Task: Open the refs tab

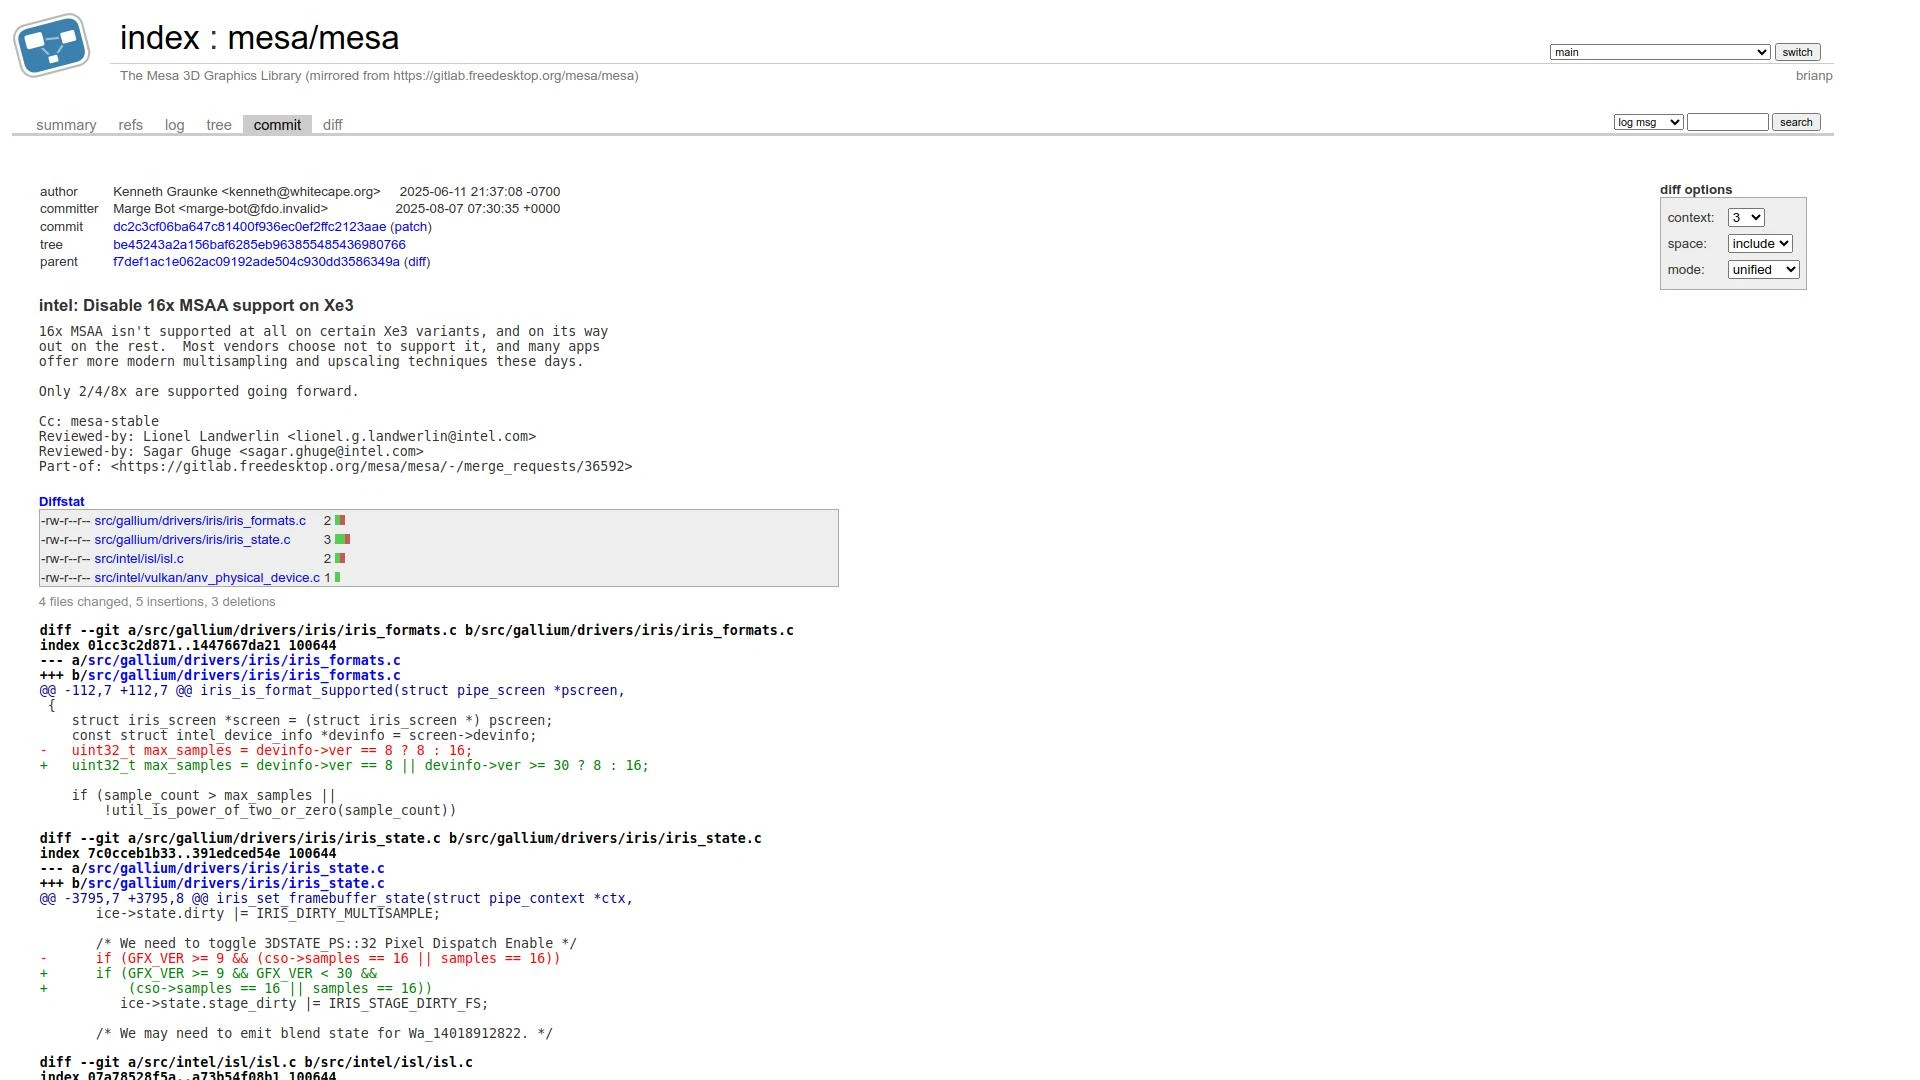Action: (x=130, y=125)
